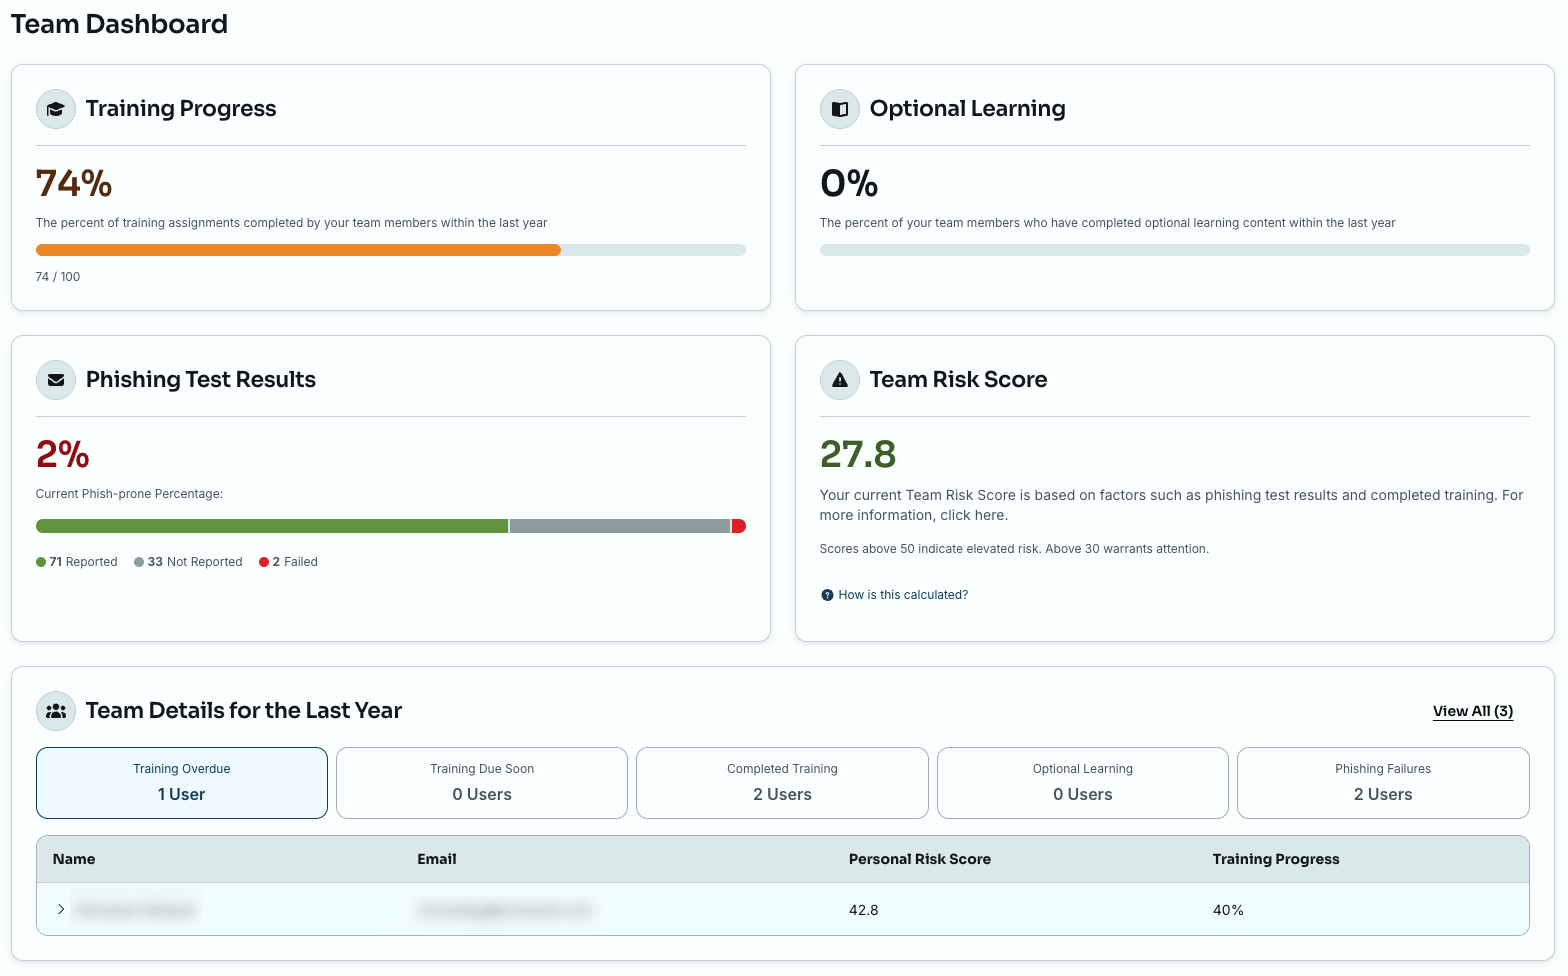
Task: Click the 42.8 personal risk score cell
Action: 864,910
